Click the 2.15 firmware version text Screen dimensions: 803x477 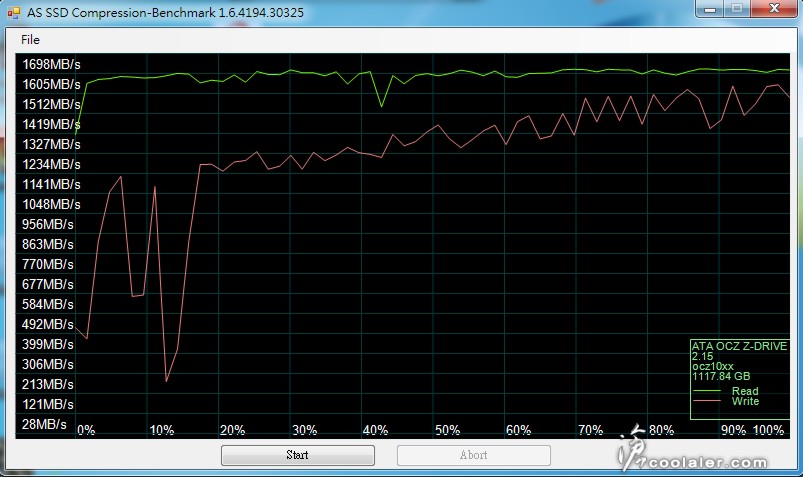coord(702,357)
